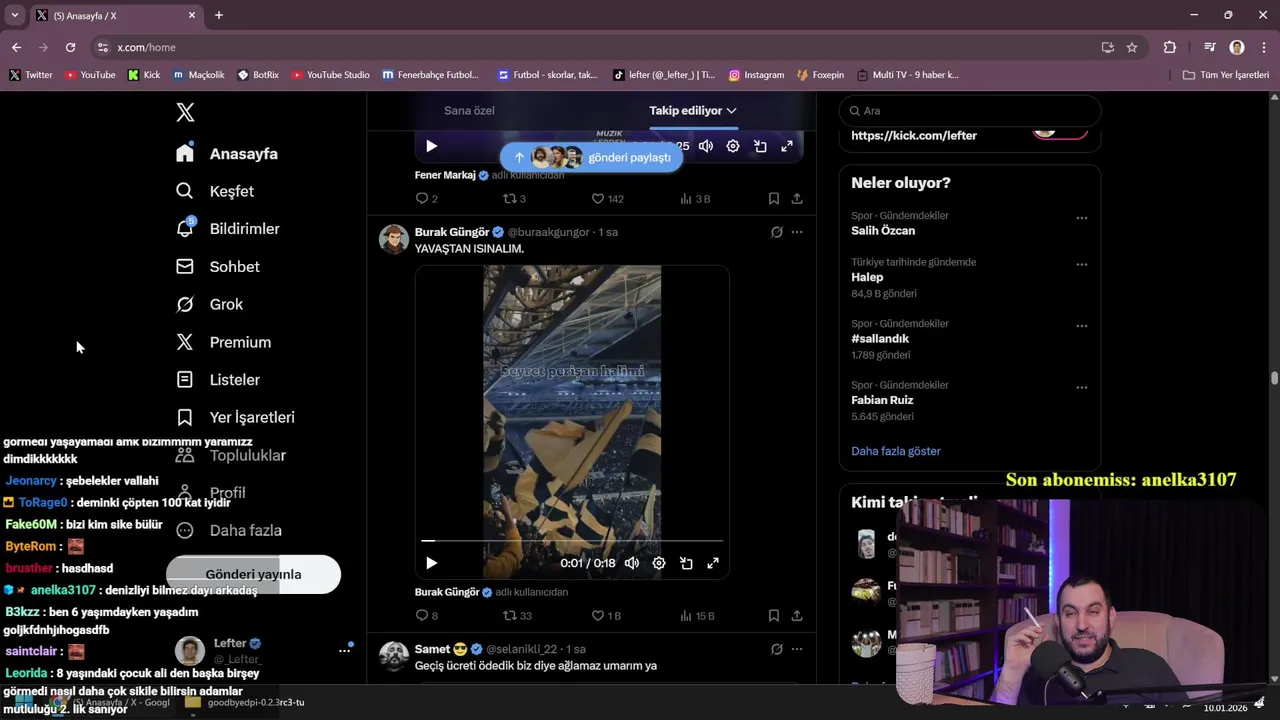View analytics of Burak Güngör post

(x=697, y=616)
